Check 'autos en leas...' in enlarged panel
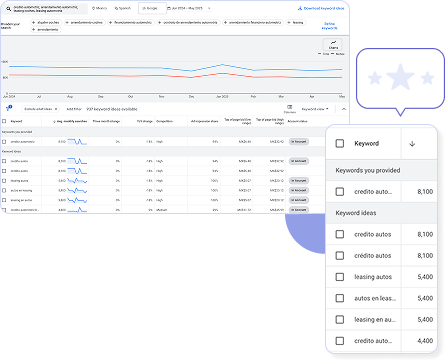This screenshot has width=446, height=362. [x=340, y=298]
